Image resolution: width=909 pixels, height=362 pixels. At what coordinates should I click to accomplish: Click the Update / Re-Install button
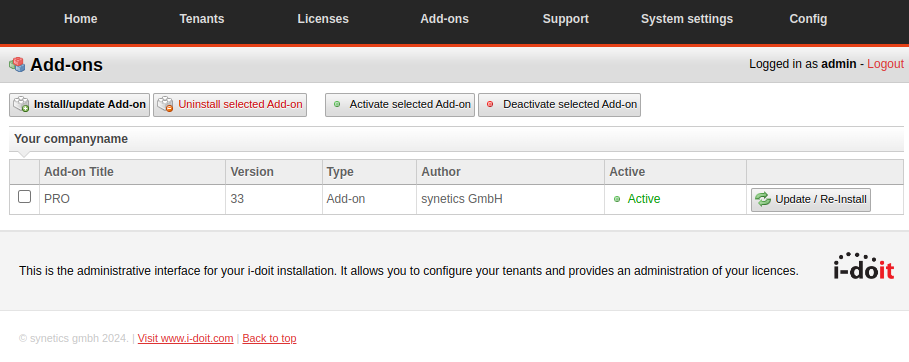[811, 200]
